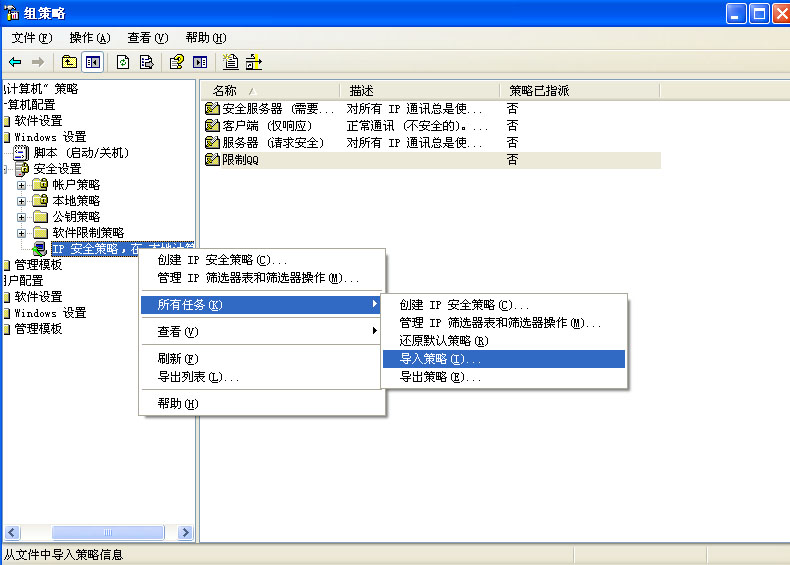Open the 查看(V) context submenu
This screenshot has height=565, width=790.
(x=260, y=331)
